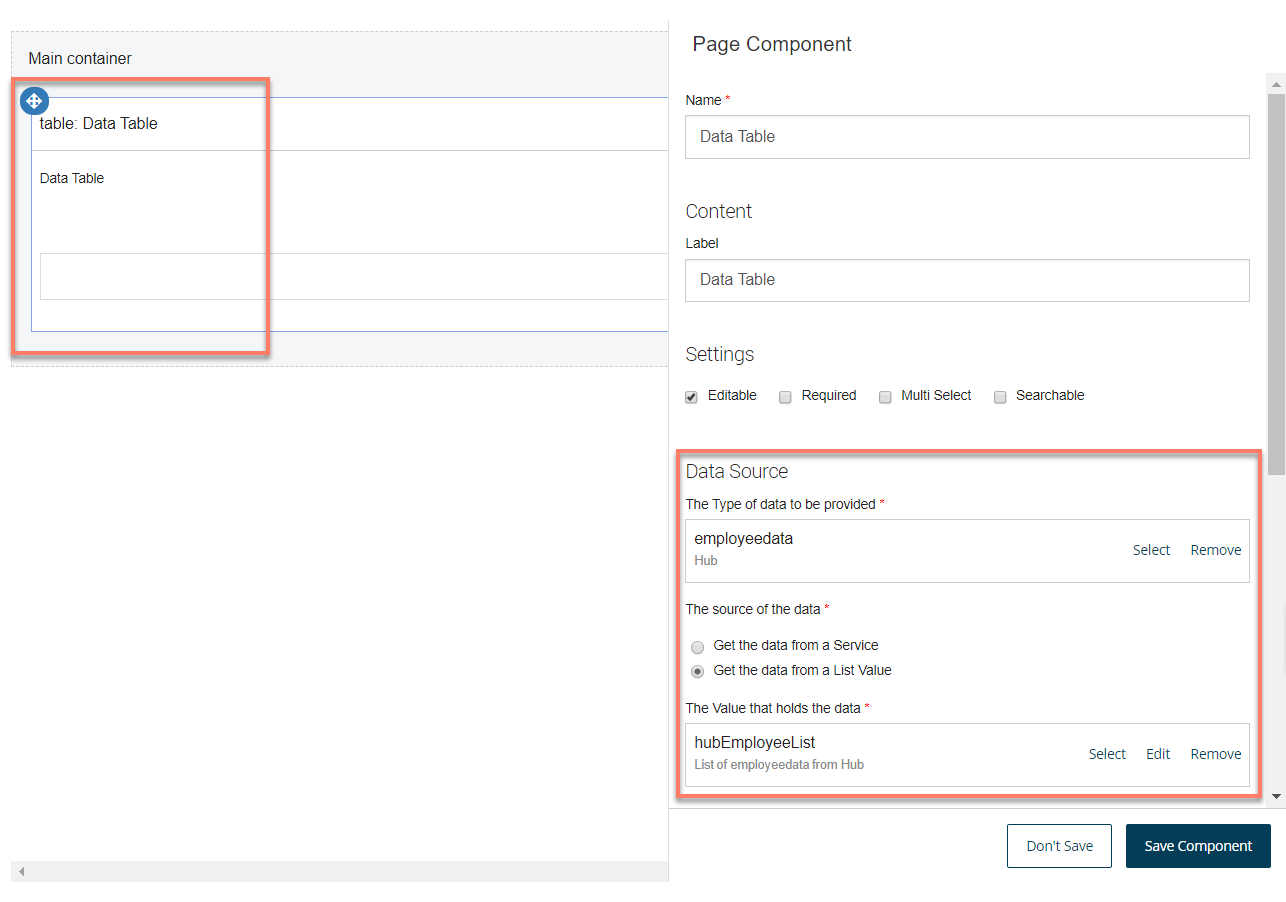Click the Label field under Content
The height and width of the screenshot is (902, 1286).
point(966,280)
